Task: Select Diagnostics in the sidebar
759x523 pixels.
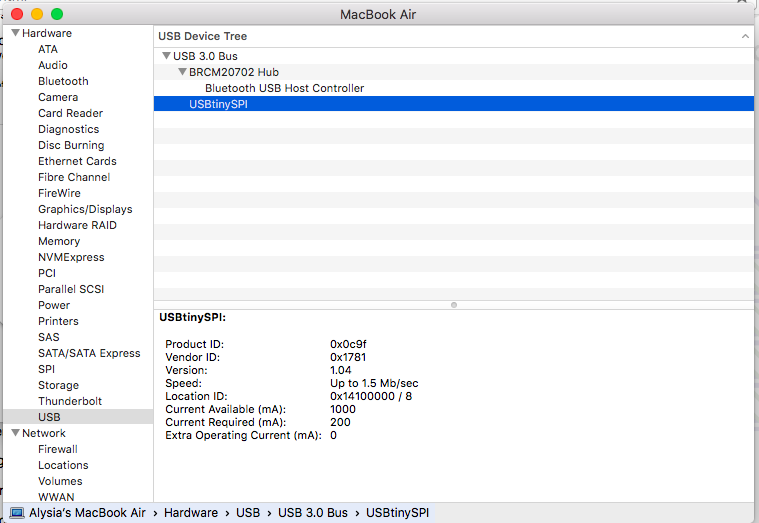Action: (x=69, y=129)
